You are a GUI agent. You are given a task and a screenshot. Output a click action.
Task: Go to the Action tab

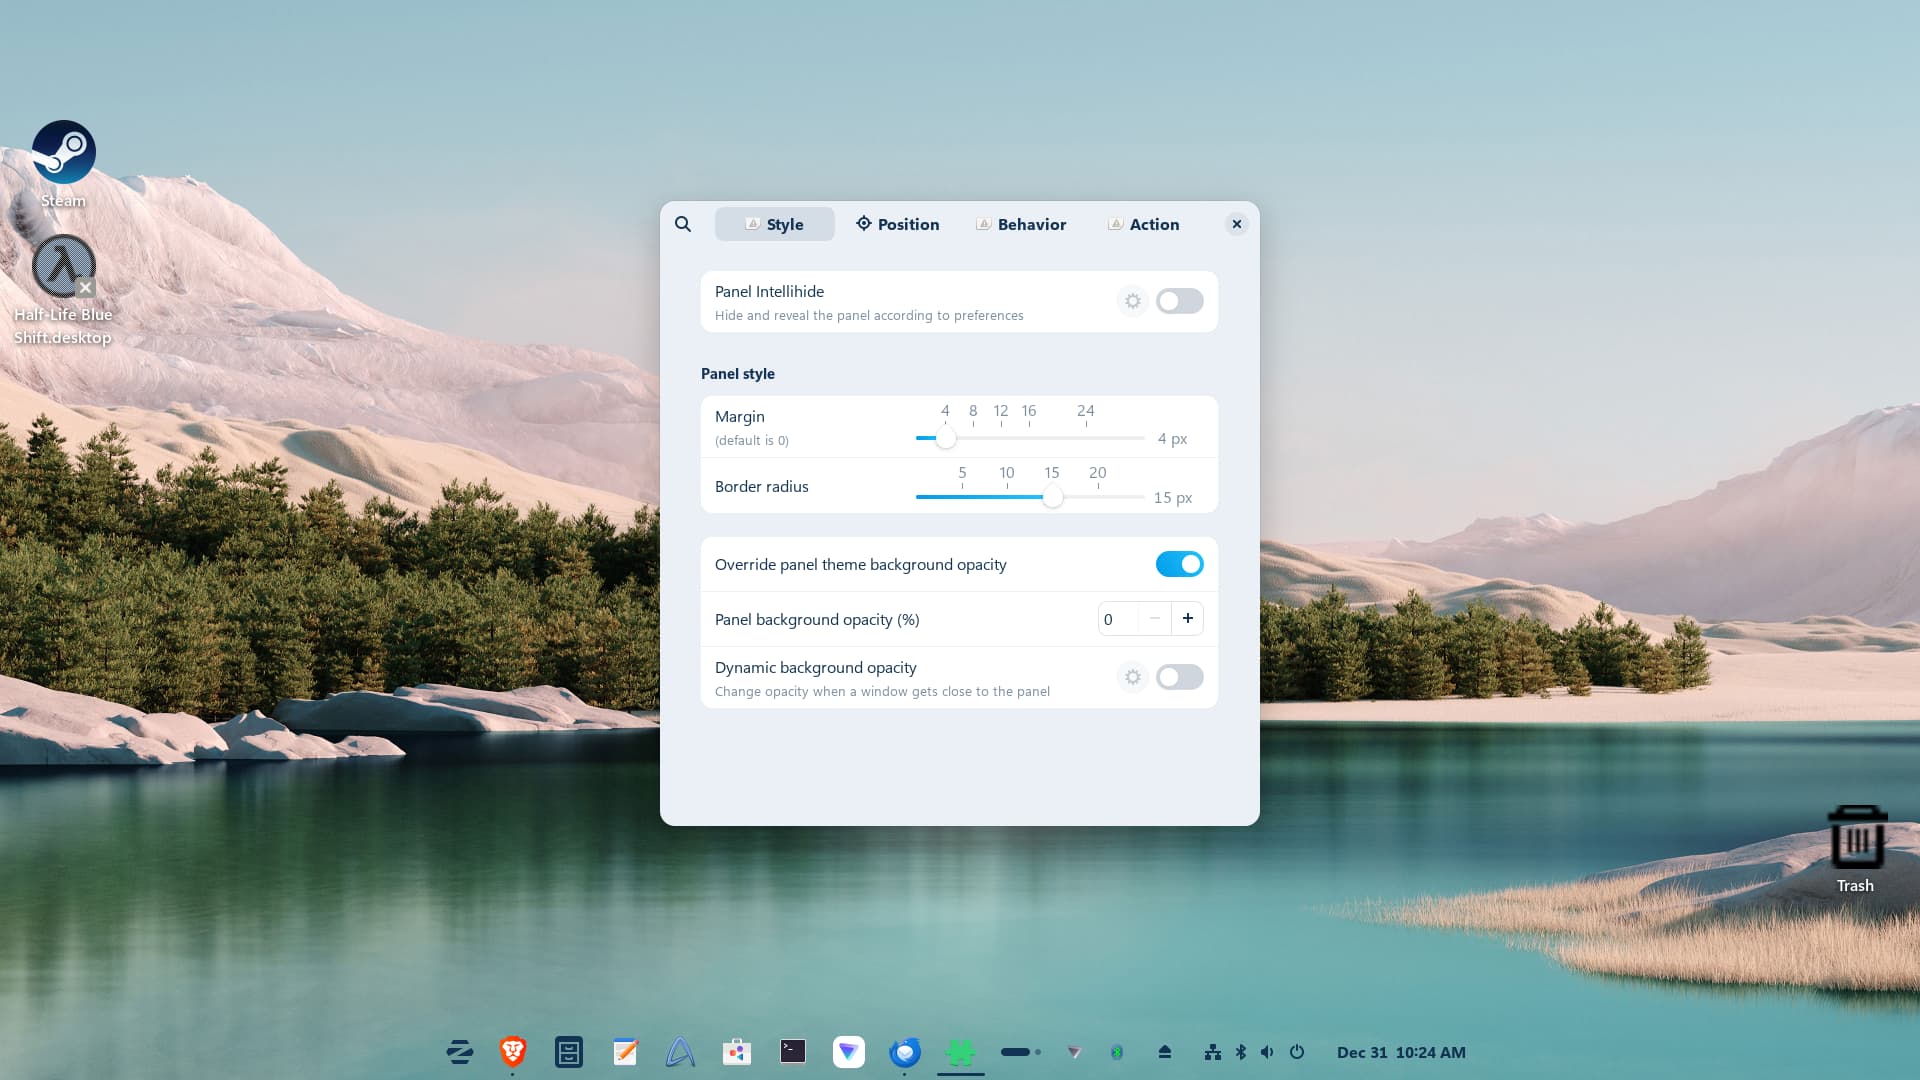coord(1143,224)
